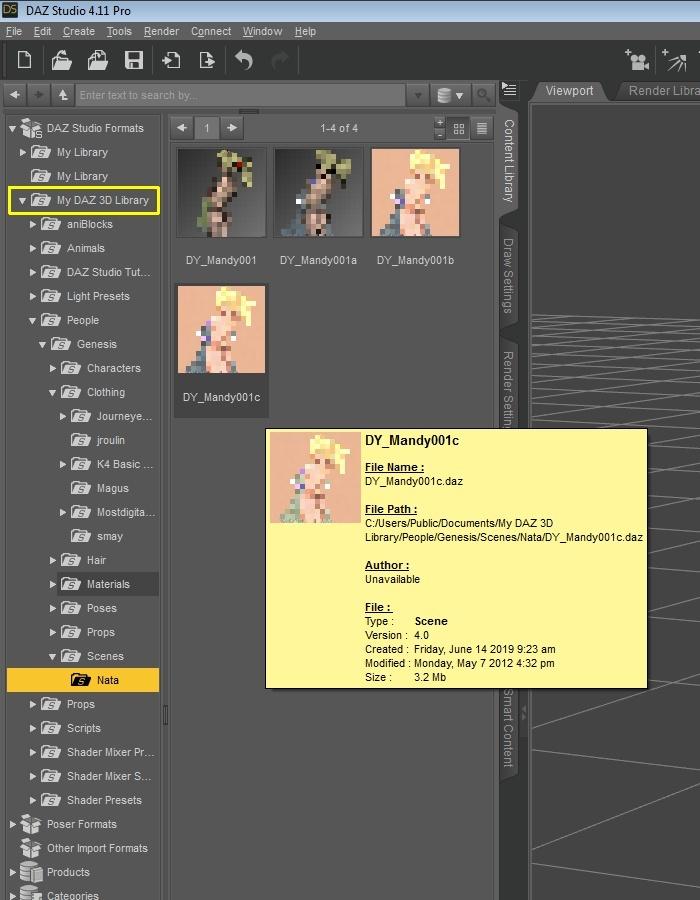Click the Create New Spotlight icon
The width and height of the screenshot is (700, 900).
[x=674, y=60]
